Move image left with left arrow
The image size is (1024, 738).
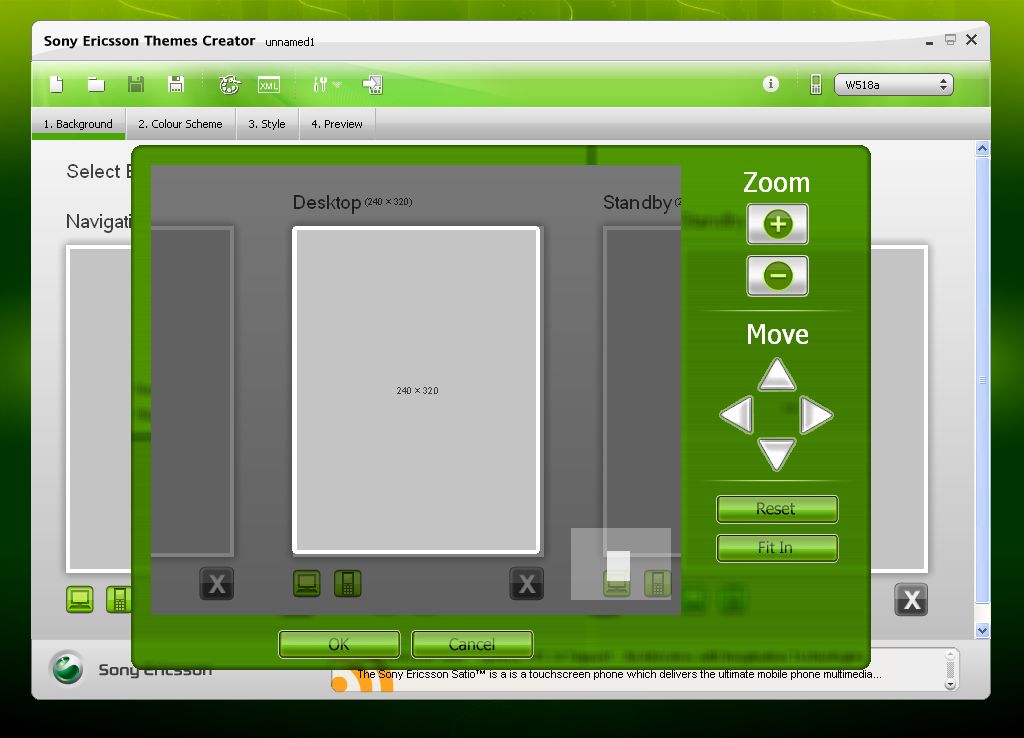click(x=737, y=415)
